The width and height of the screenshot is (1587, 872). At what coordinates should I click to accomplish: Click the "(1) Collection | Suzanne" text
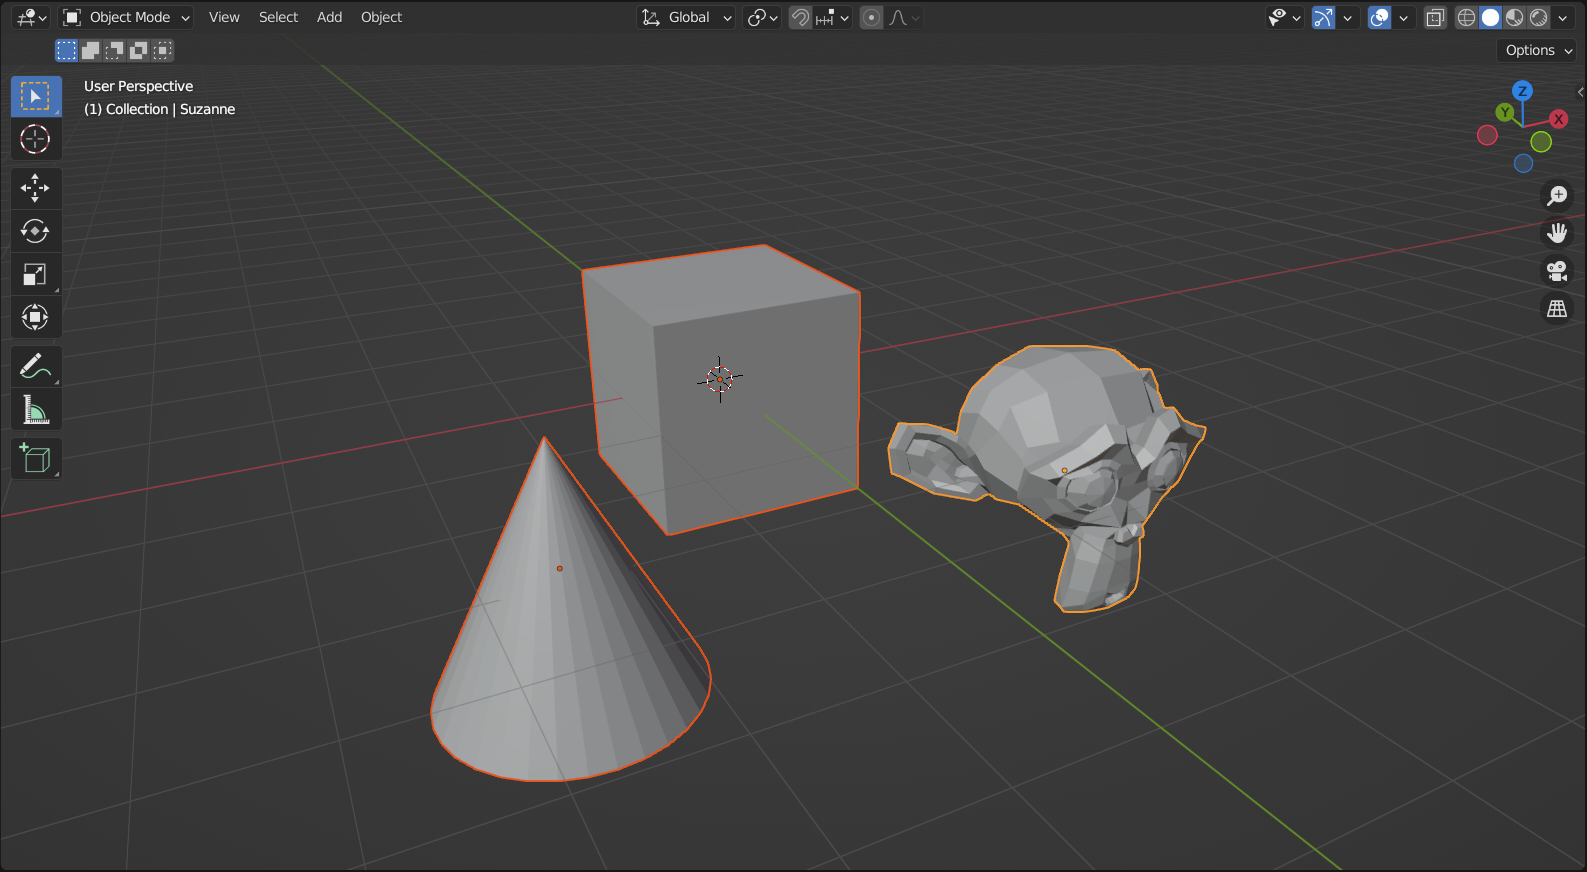click(160, 109)
